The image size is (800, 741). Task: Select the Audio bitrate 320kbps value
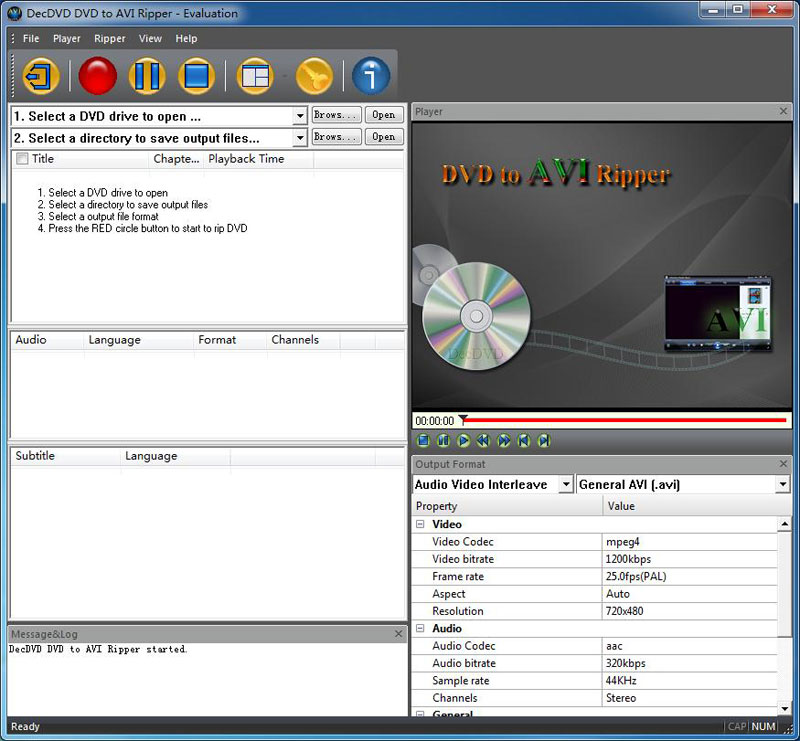690,663
